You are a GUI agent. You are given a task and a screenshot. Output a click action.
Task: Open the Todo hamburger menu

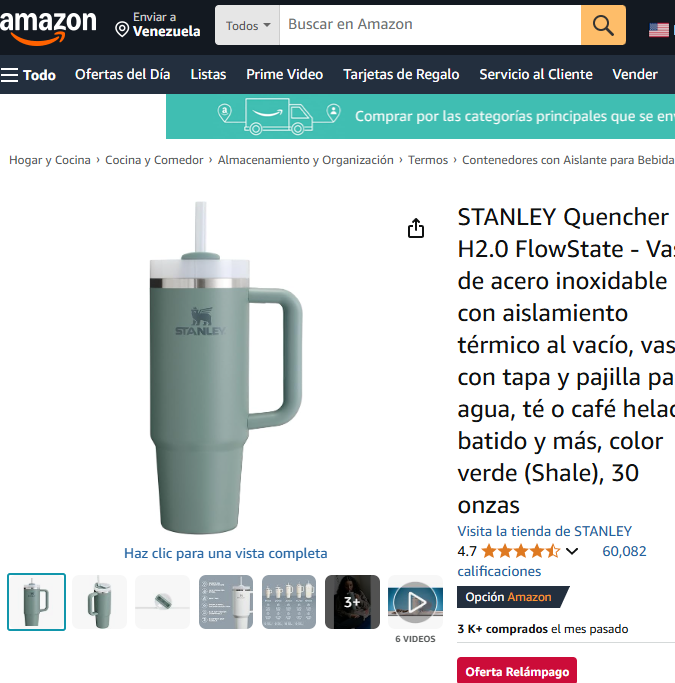click(x=28, y=75)
